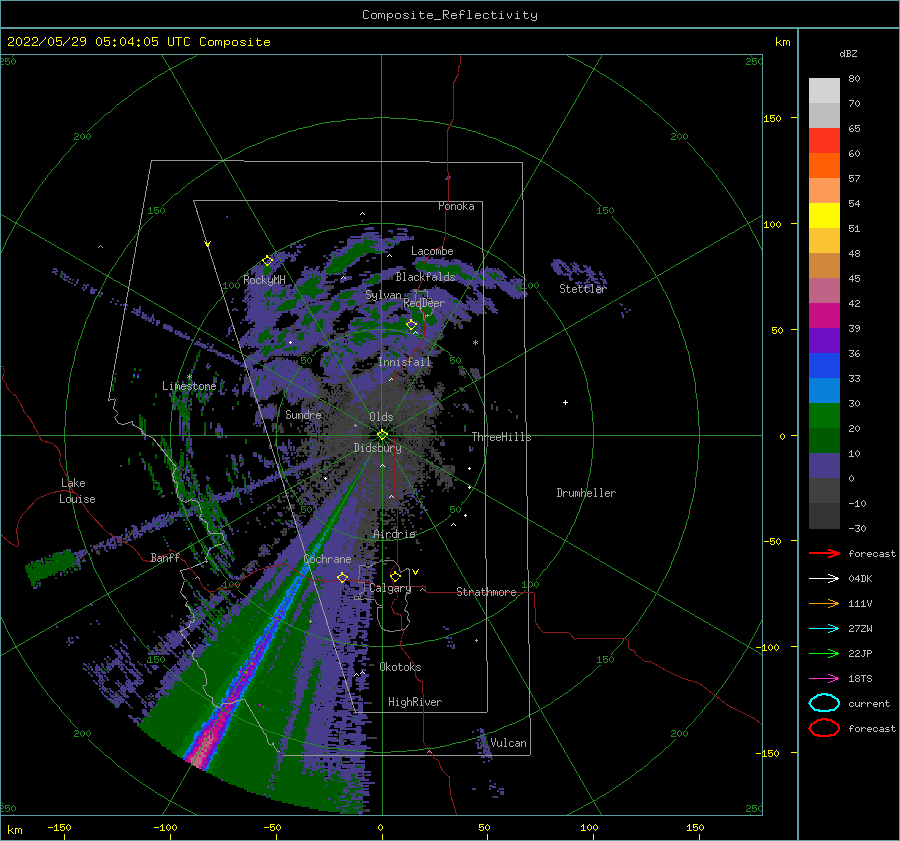Click the Innisfail label

pos(404,362)
